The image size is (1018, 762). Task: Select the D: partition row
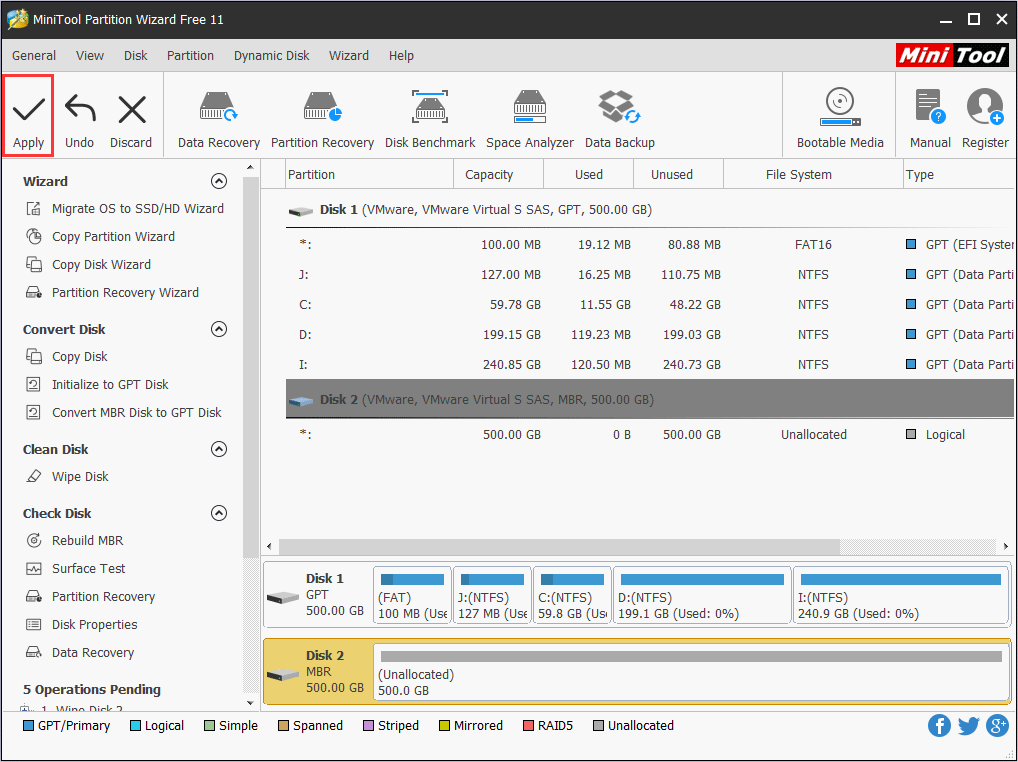pos(649,334)
